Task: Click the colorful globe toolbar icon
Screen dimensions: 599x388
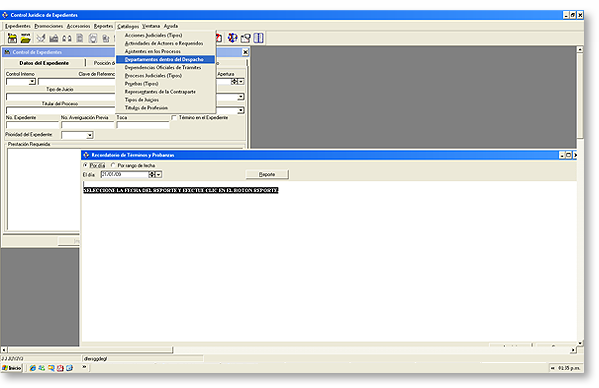Action: 232,38
